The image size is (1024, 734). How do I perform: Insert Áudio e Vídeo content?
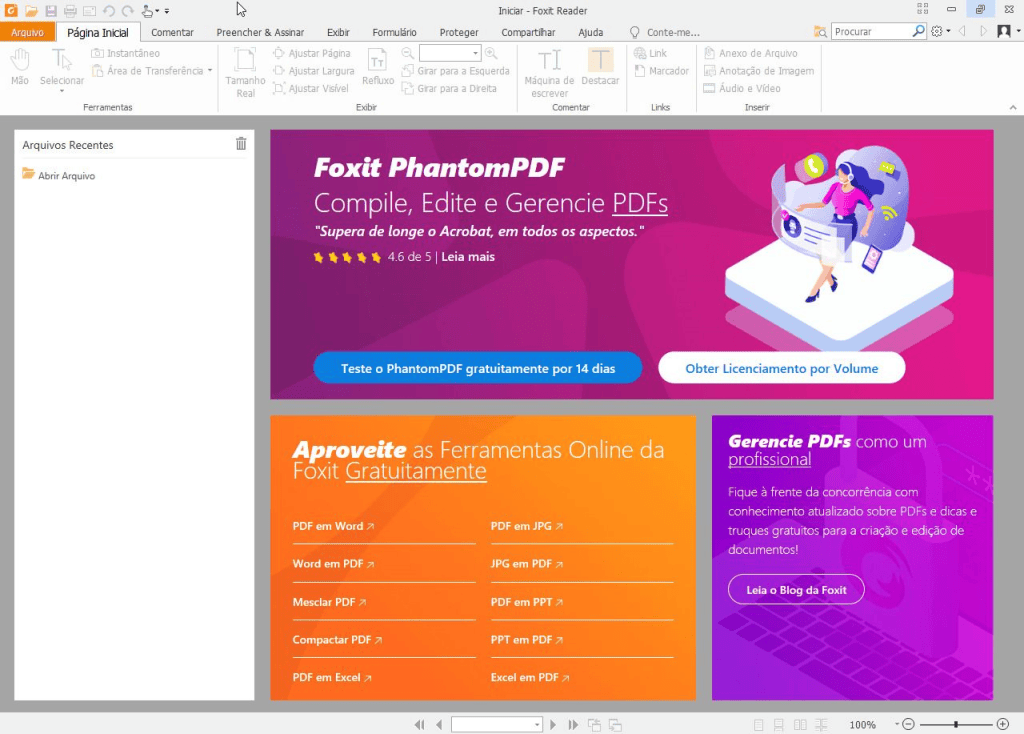tap(749, 88)
